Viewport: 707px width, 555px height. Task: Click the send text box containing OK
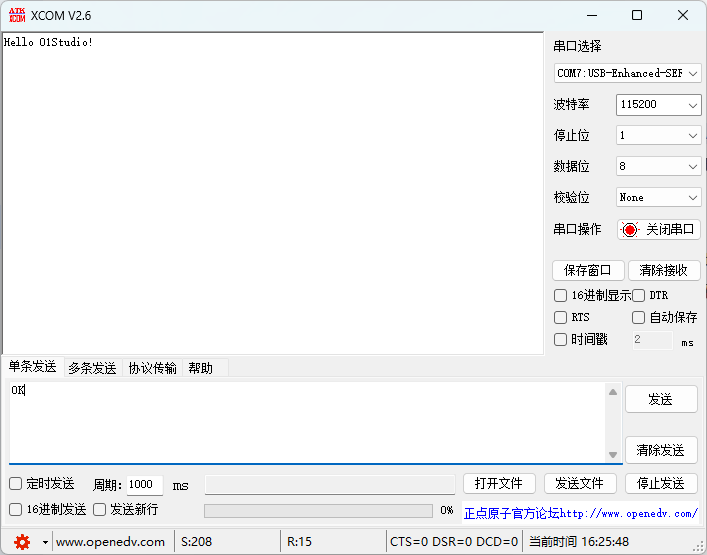[307, 422]
